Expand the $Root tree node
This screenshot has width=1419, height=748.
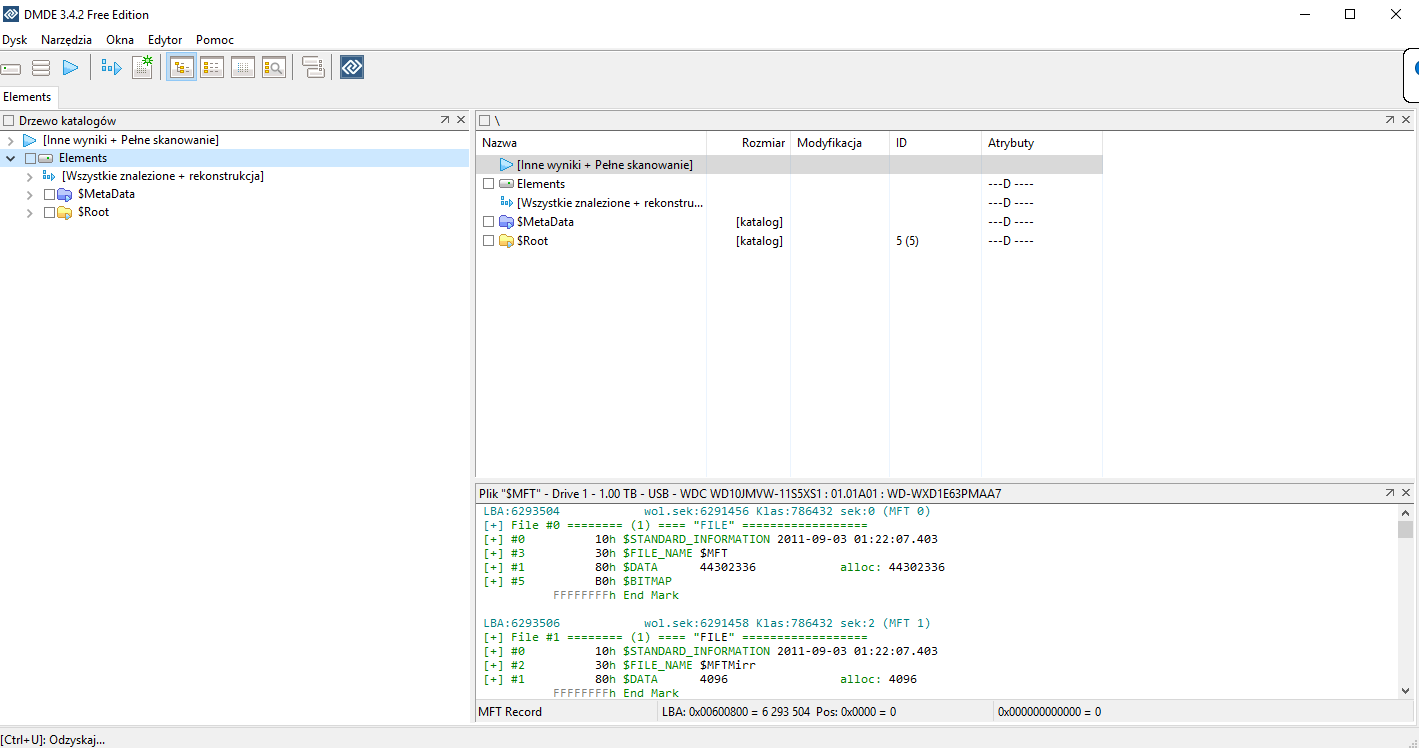[x=30, y=212]
